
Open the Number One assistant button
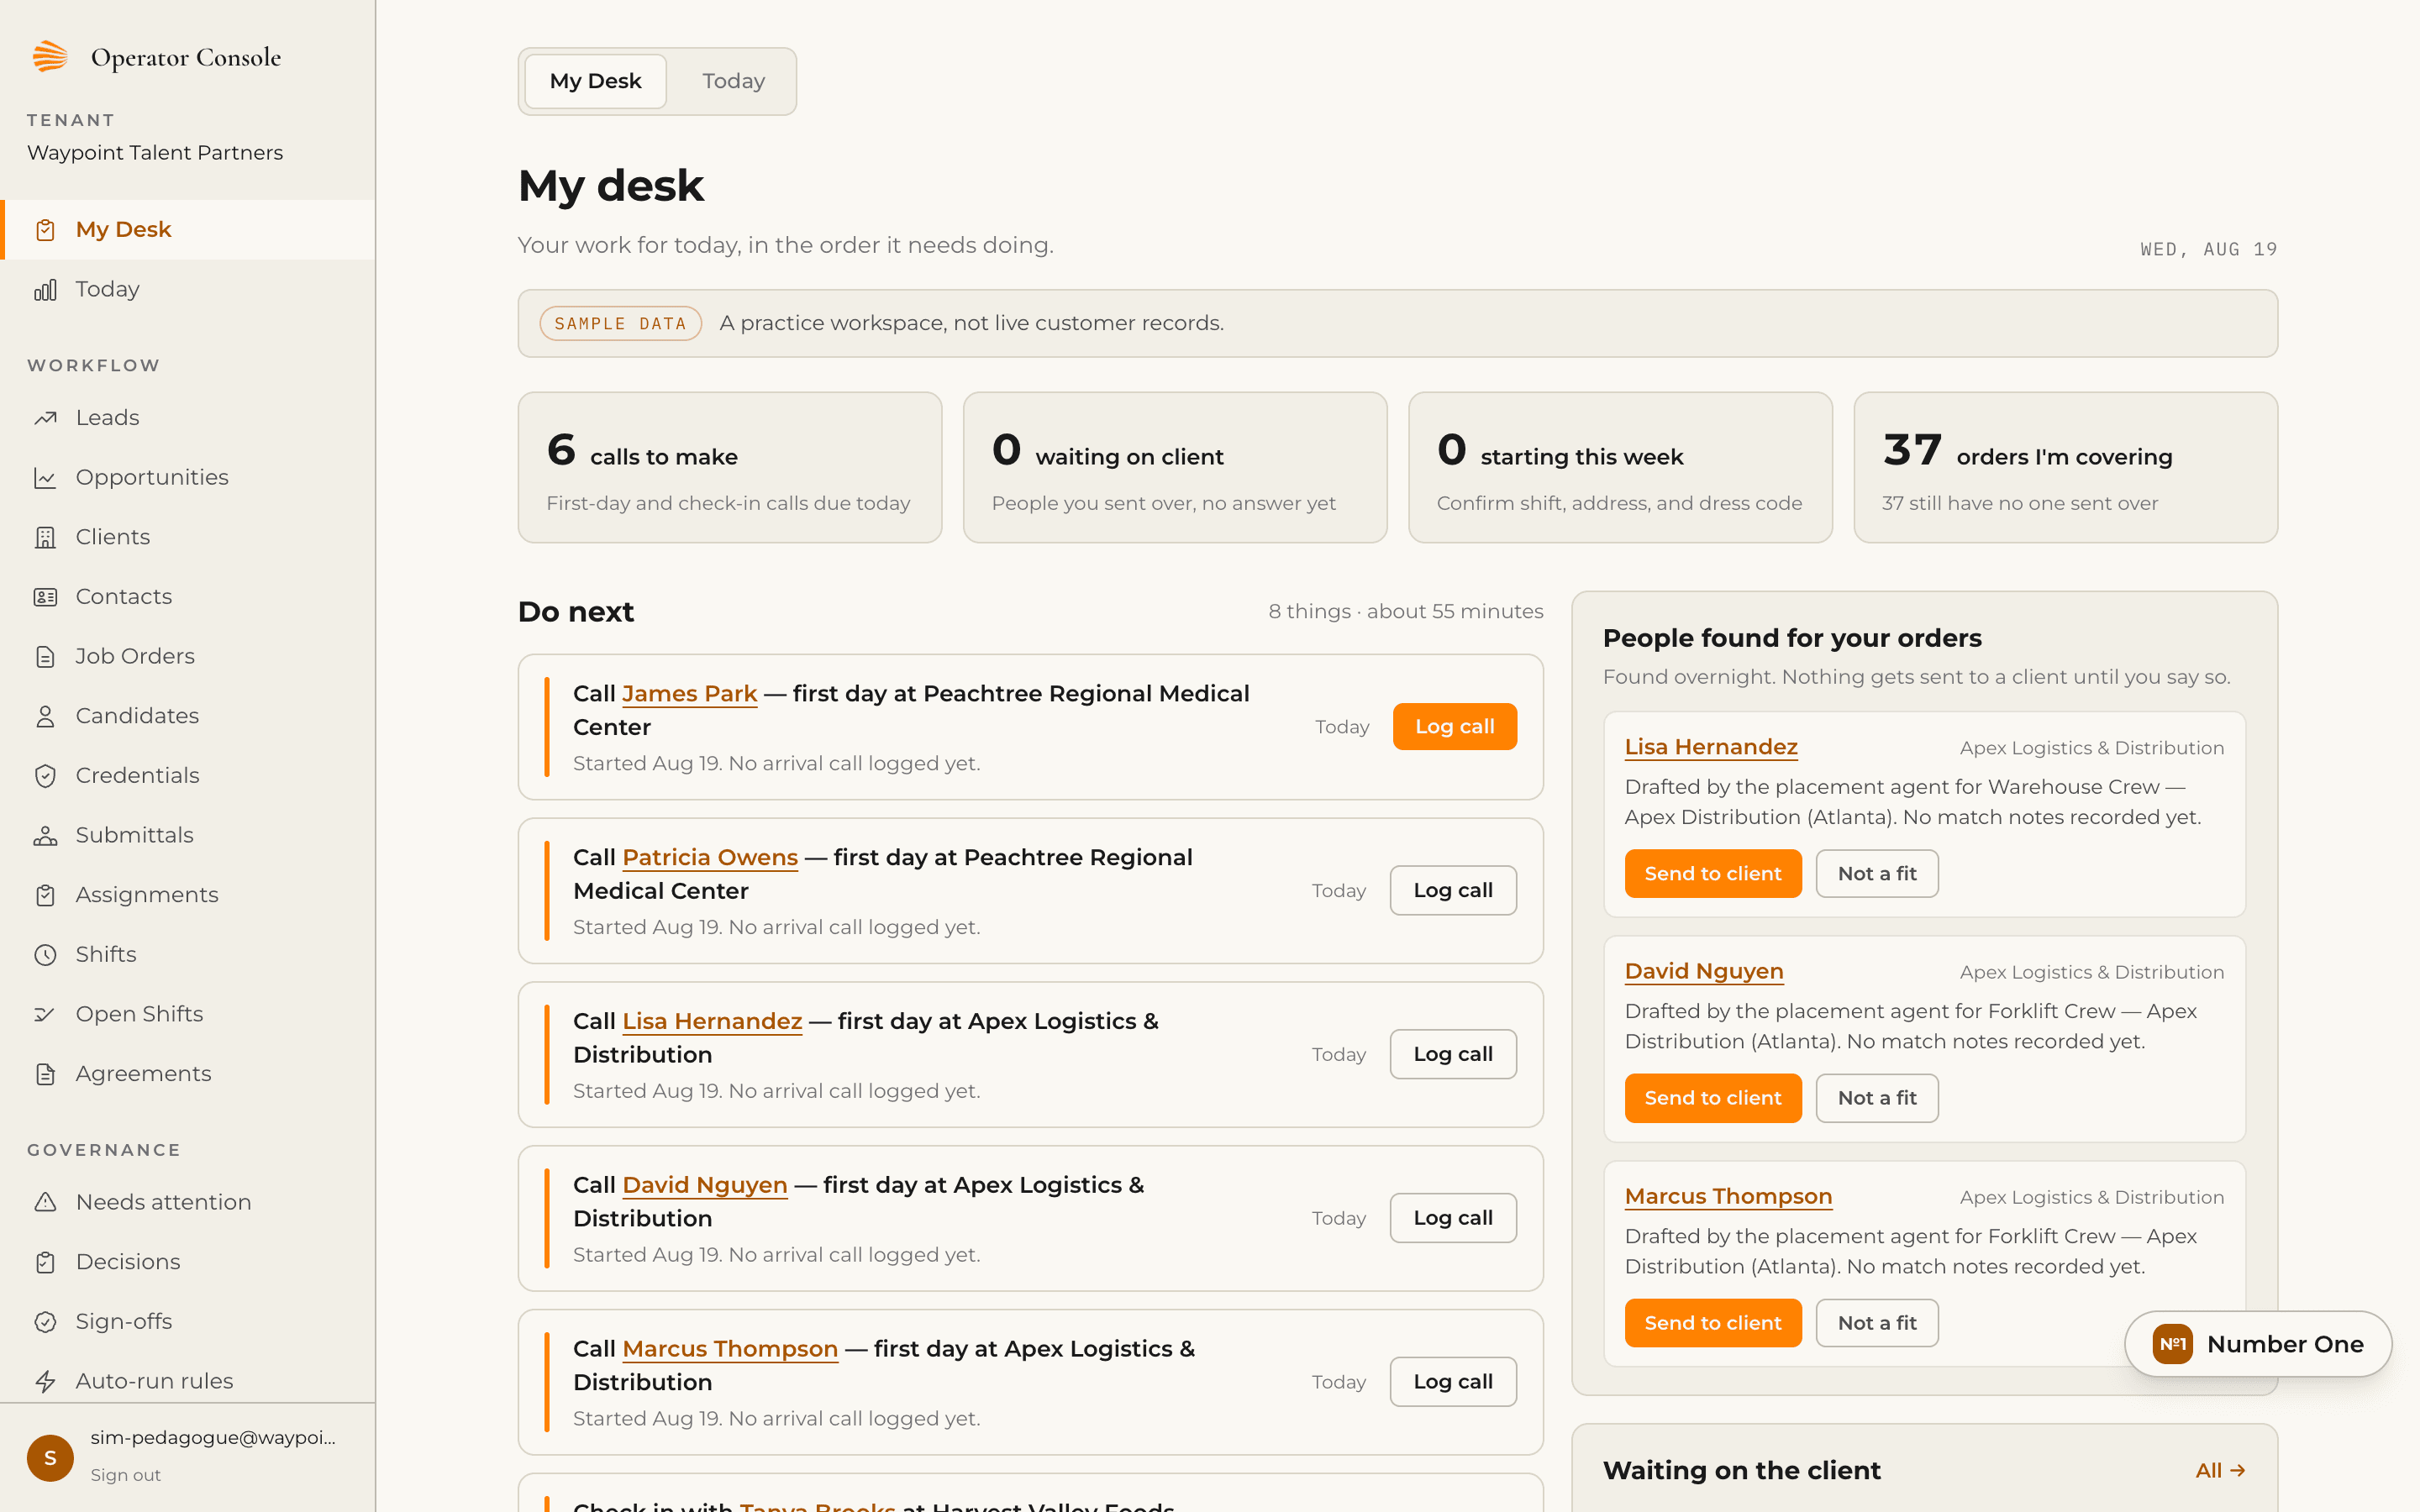coord(2258,1344)
